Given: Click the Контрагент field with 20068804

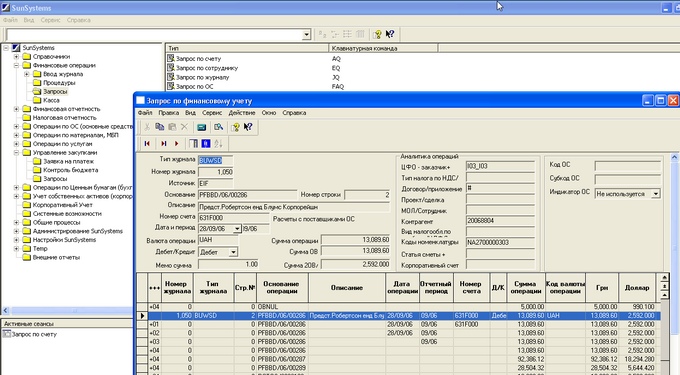Looking at the screenshot, I should click(x=500, y=221).
